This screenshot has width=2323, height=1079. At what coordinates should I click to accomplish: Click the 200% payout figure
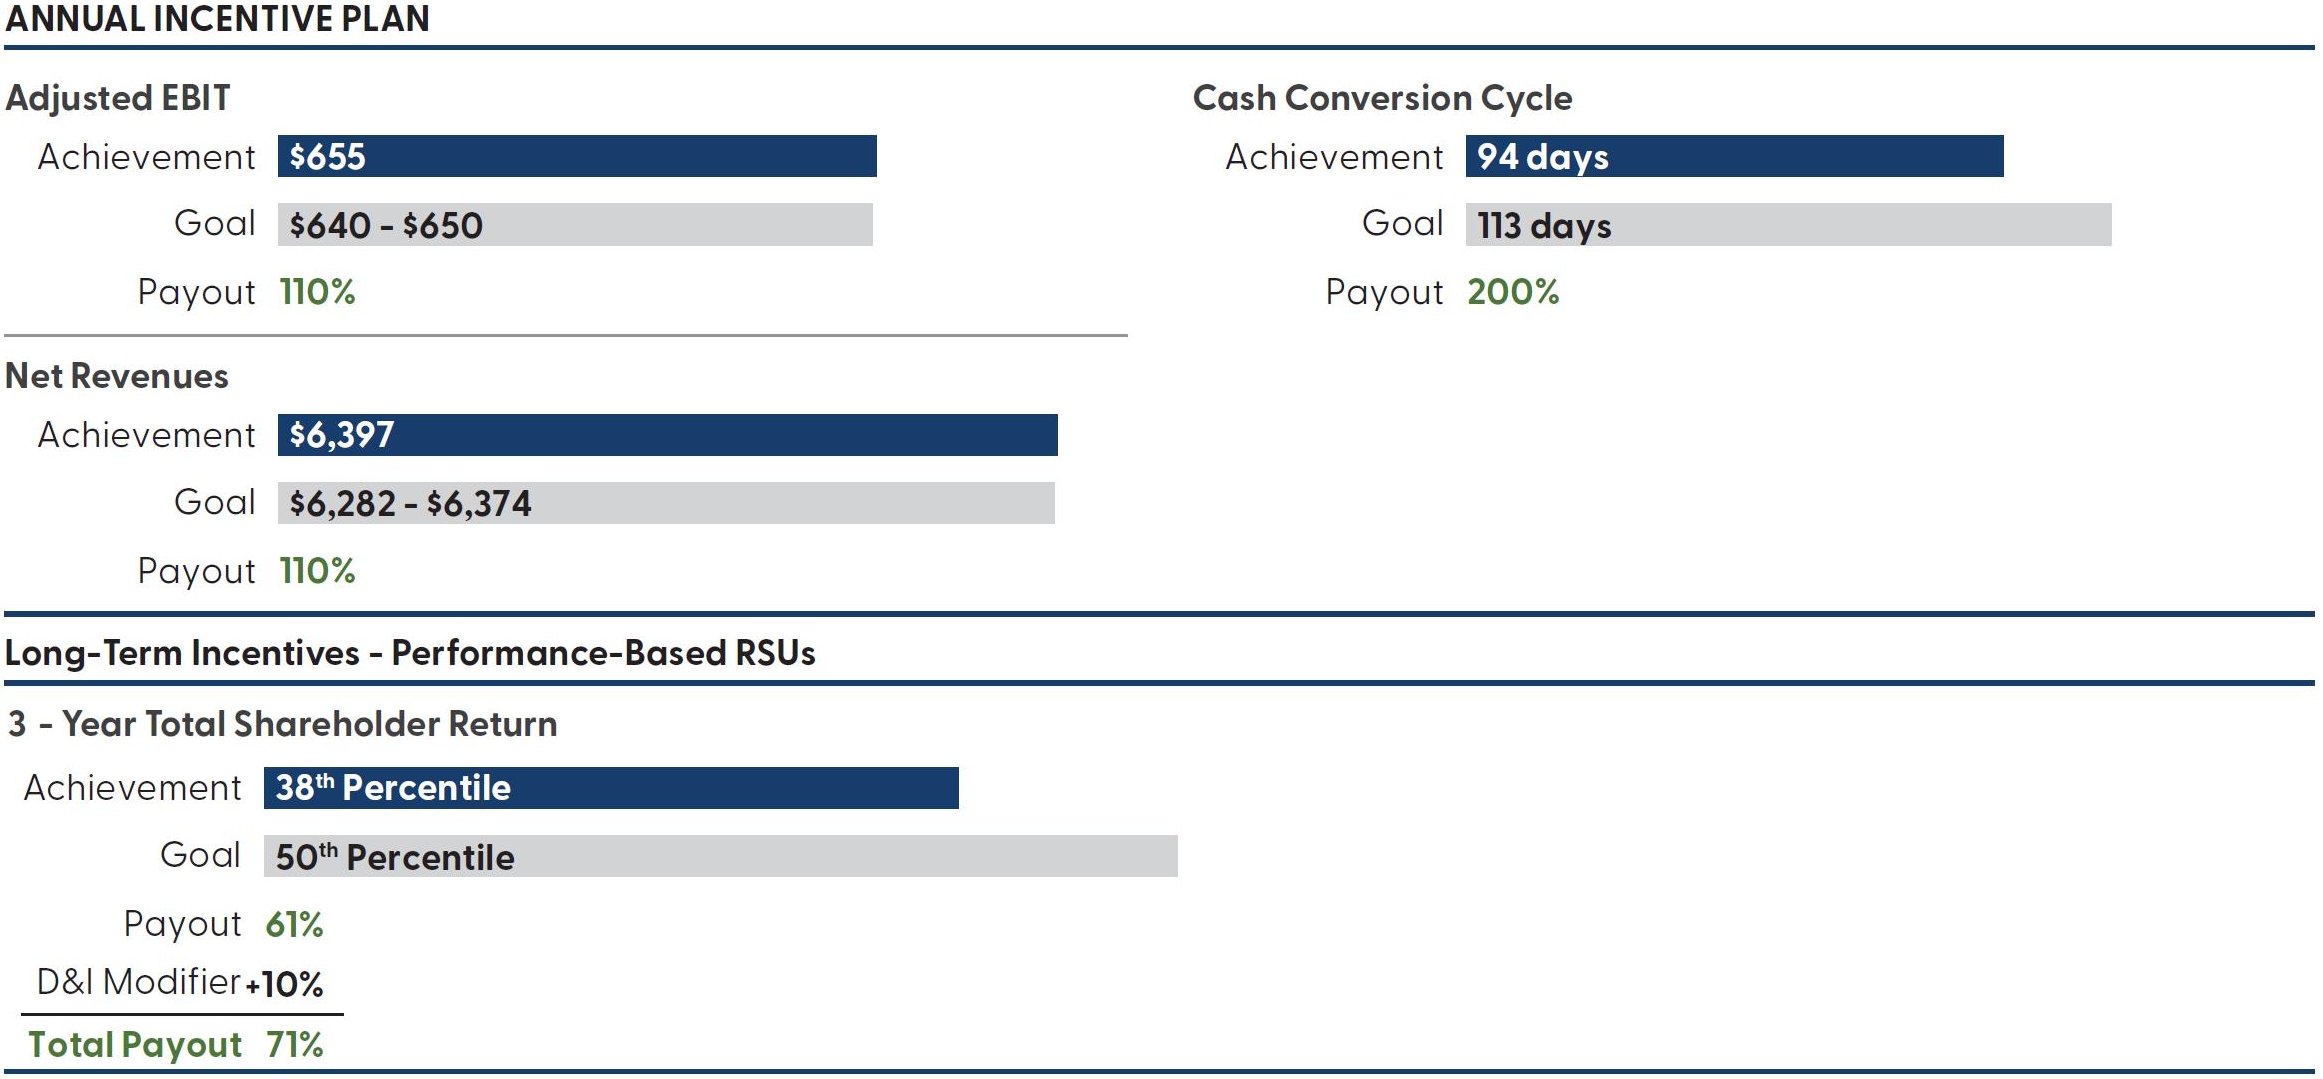click(1512, 292)
